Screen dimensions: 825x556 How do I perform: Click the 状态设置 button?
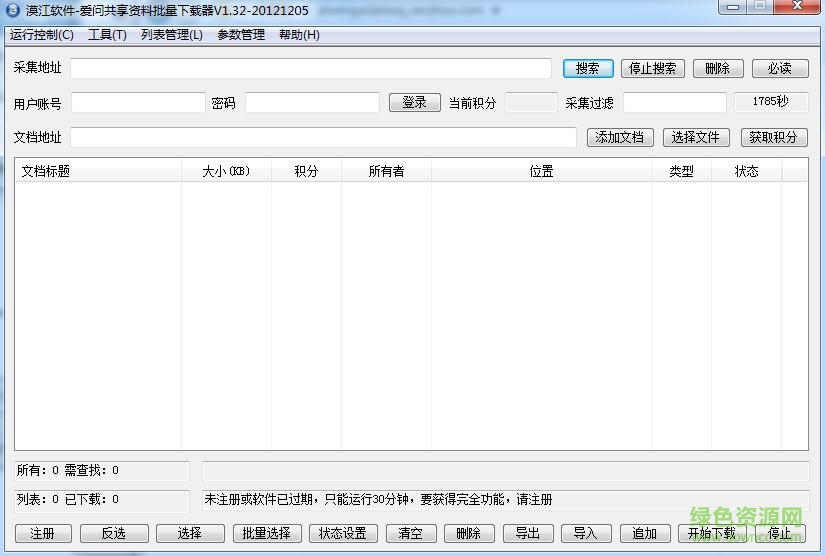coord(343,533)
